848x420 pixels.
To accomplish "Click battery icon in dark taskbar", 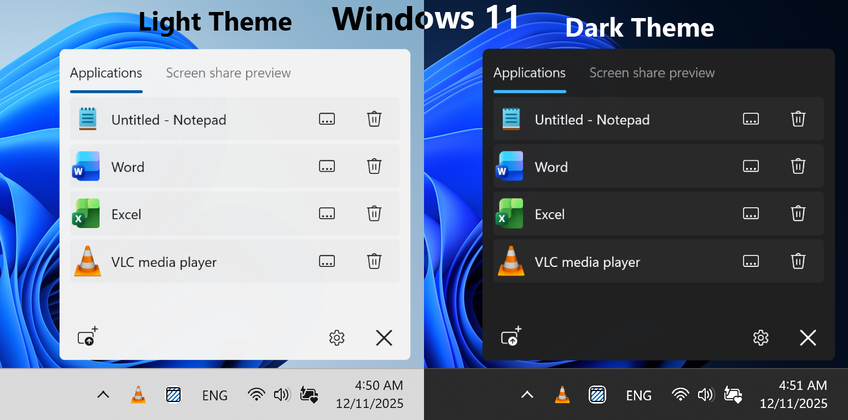I will [x=733, y=395].
